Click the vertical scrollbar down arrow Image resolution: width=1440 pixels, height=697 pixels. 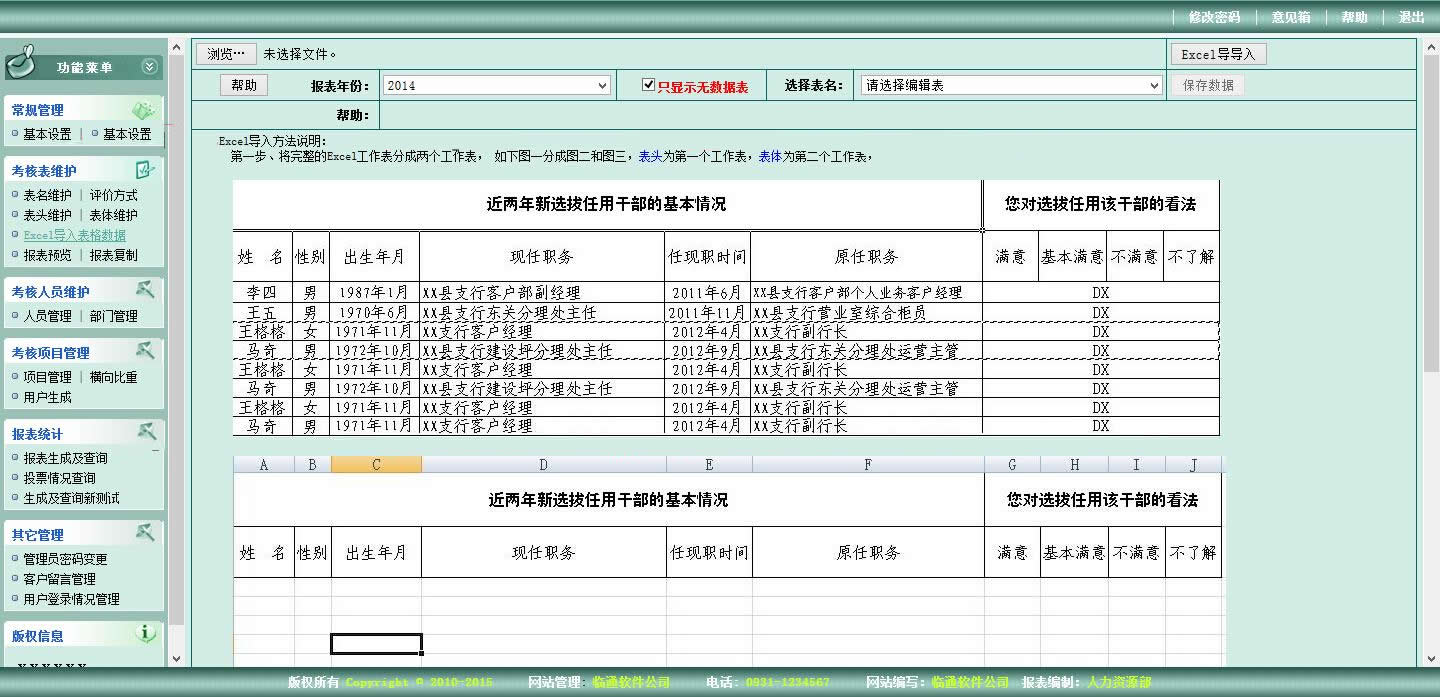[1433, 658]
